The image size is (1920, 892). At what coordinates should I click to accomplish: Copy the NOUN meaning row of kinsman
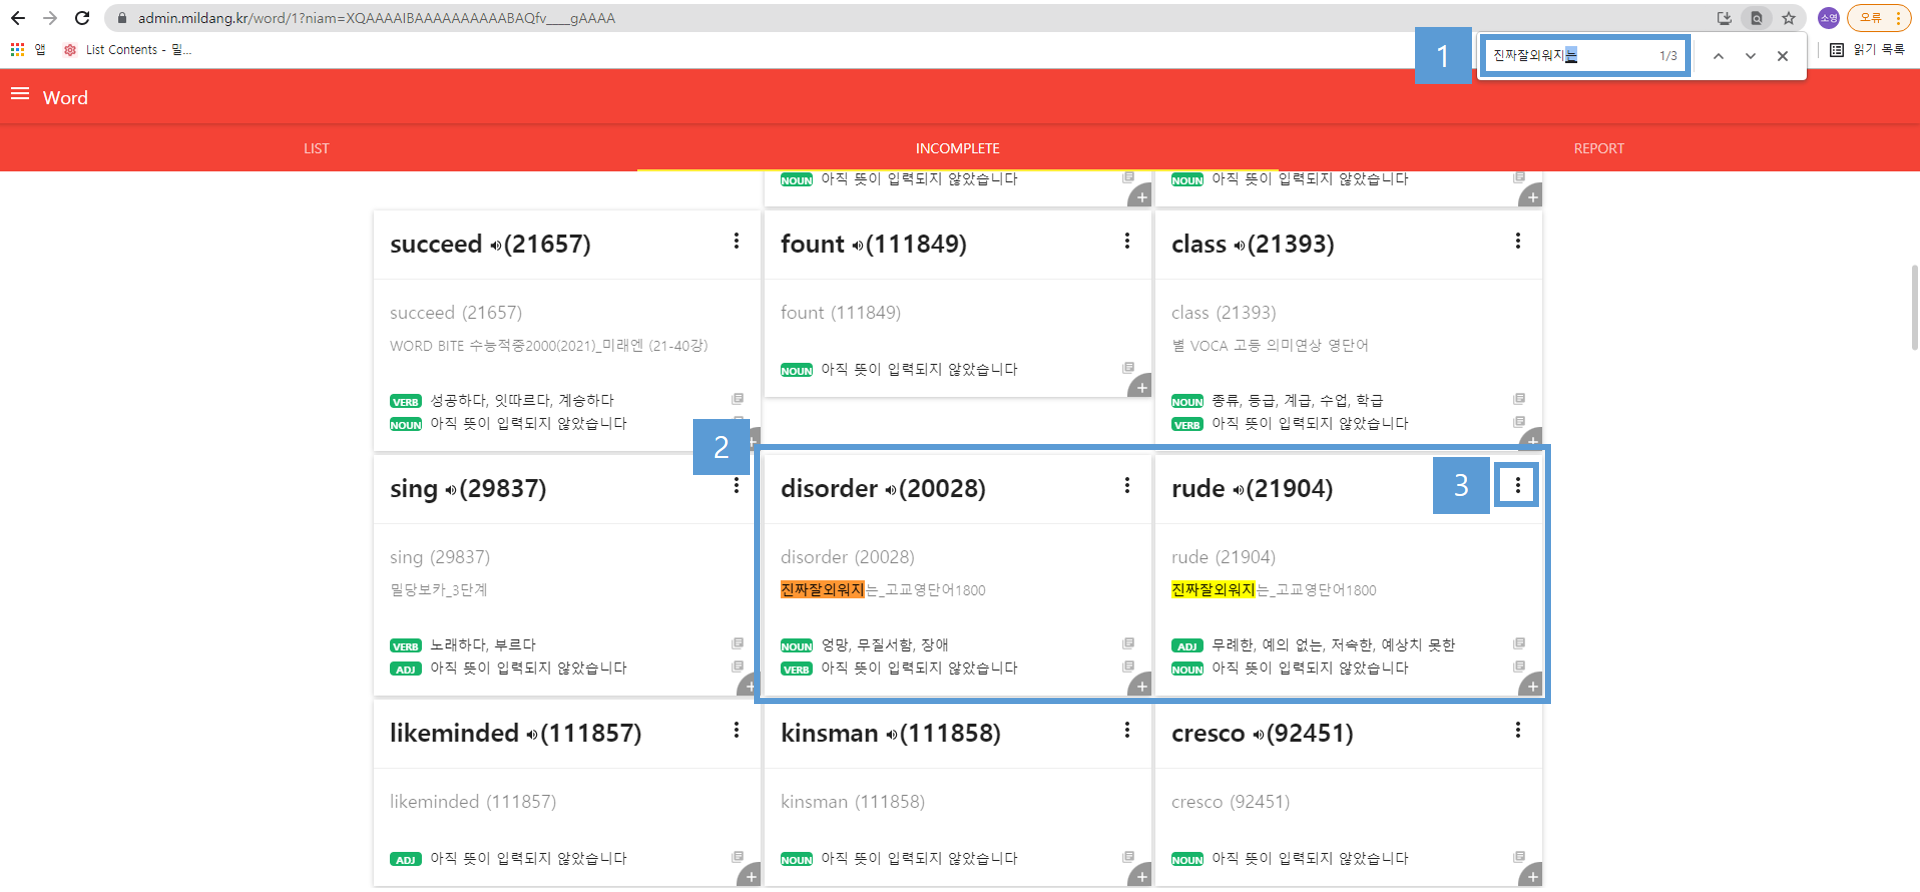pyautogui.click(x=1128, y=857)
